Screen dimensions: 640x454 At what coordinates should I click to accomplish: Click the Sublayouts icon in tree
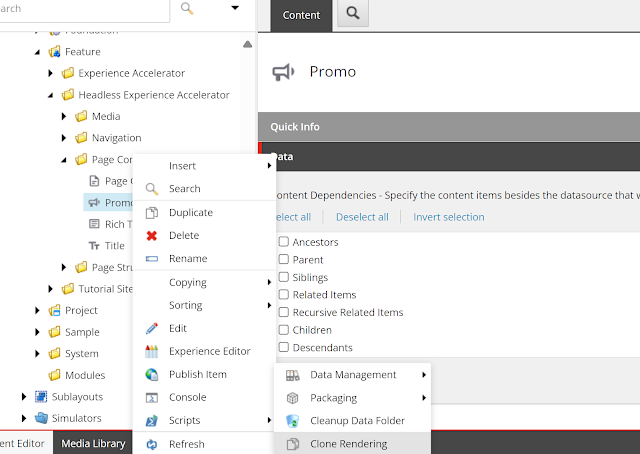pyautogui.click(x=41, y=396)
